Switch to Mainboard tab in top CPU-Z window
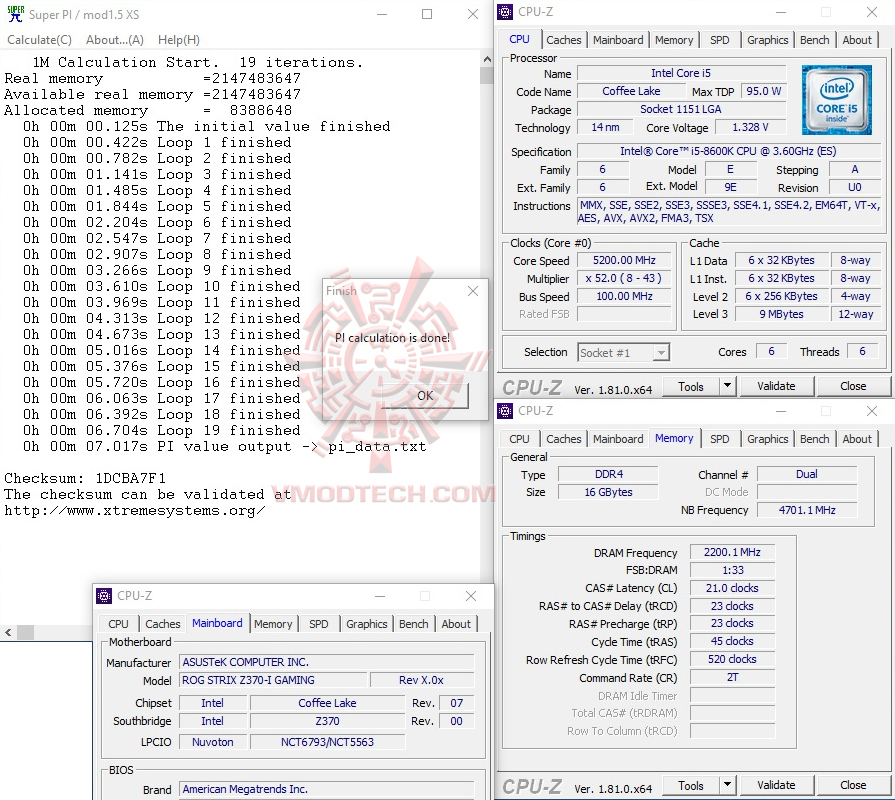Viewport: 895px width, 800px height. click(x=618, y=40)
